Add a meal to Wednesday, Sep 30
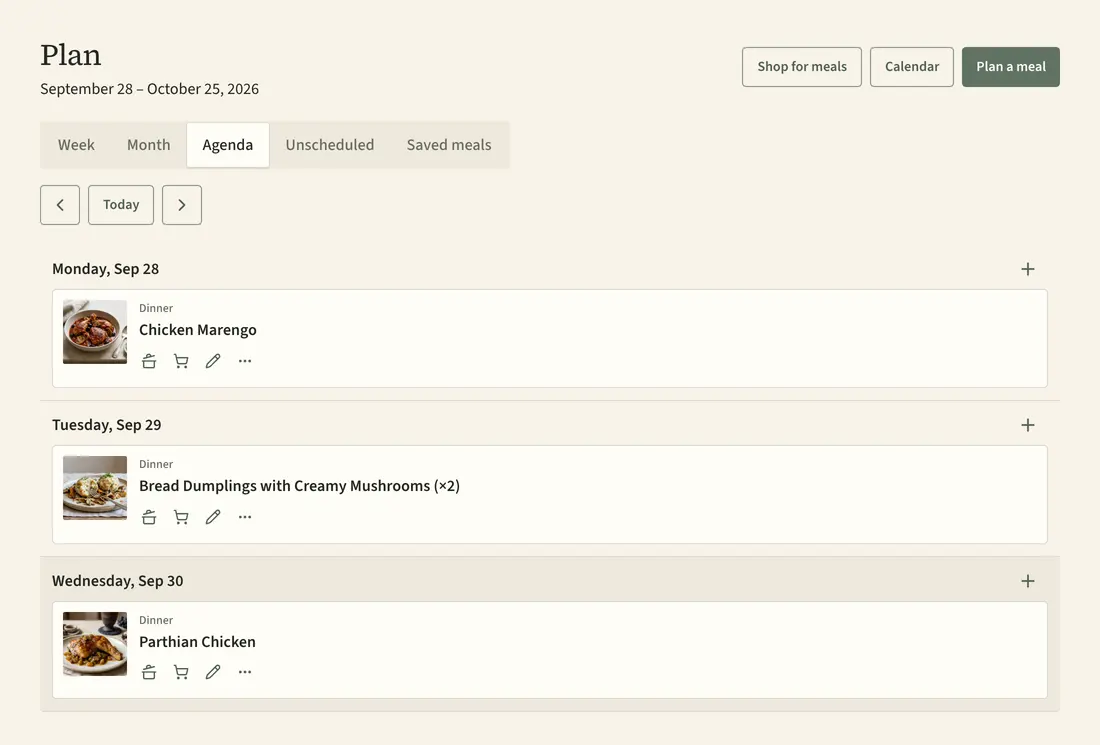This screenshot has height=745, width=1100. (x=1028, y=581)
